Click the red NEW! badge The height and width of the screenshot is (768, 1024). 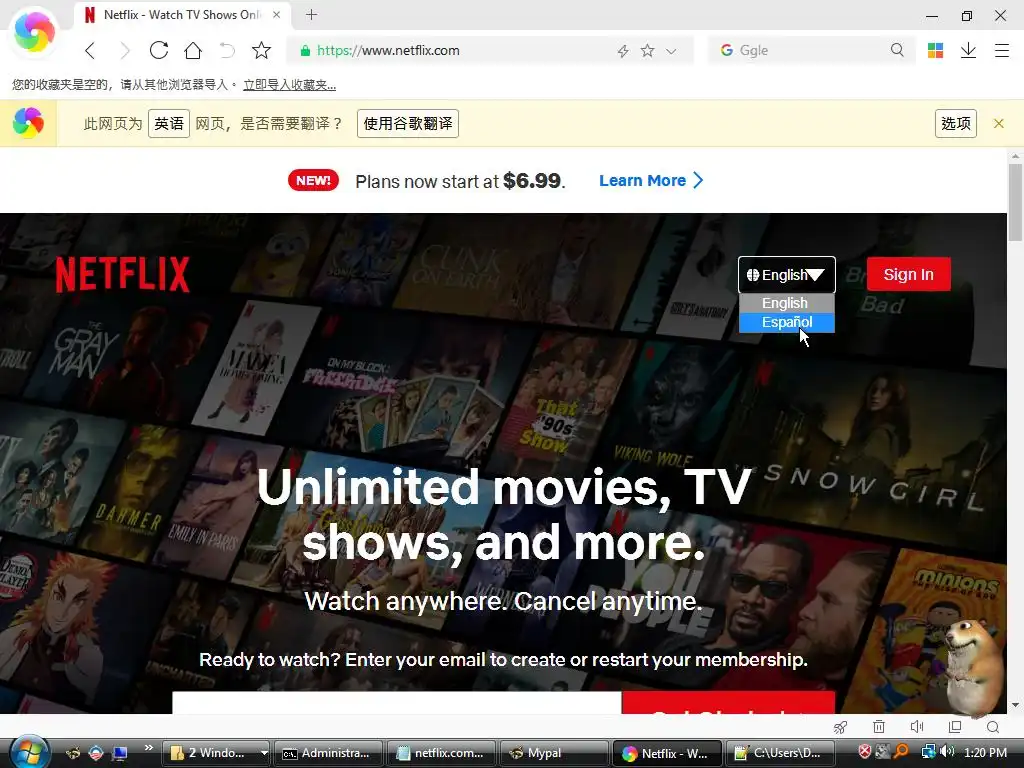click(x=313, y=180)
